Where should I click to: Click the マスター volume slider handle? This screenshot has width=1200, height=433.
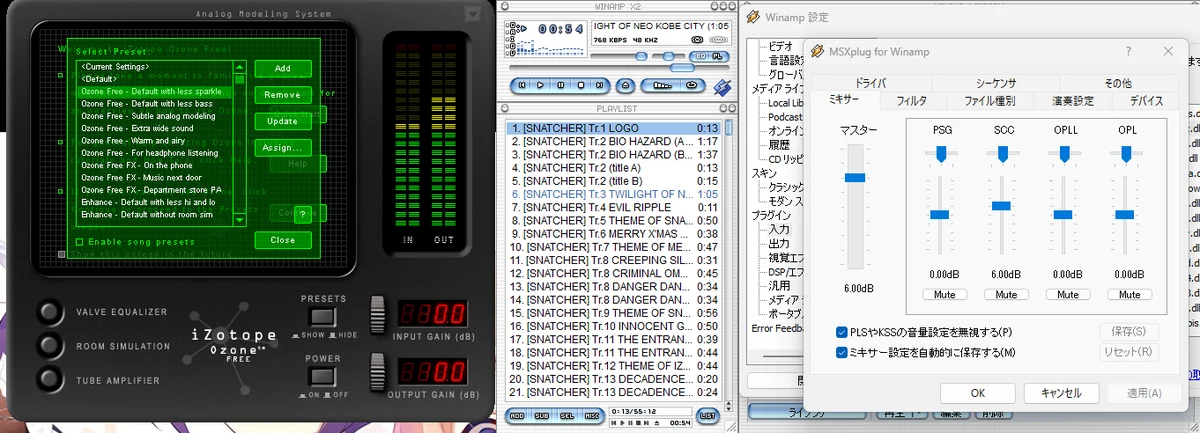[854, 177]
